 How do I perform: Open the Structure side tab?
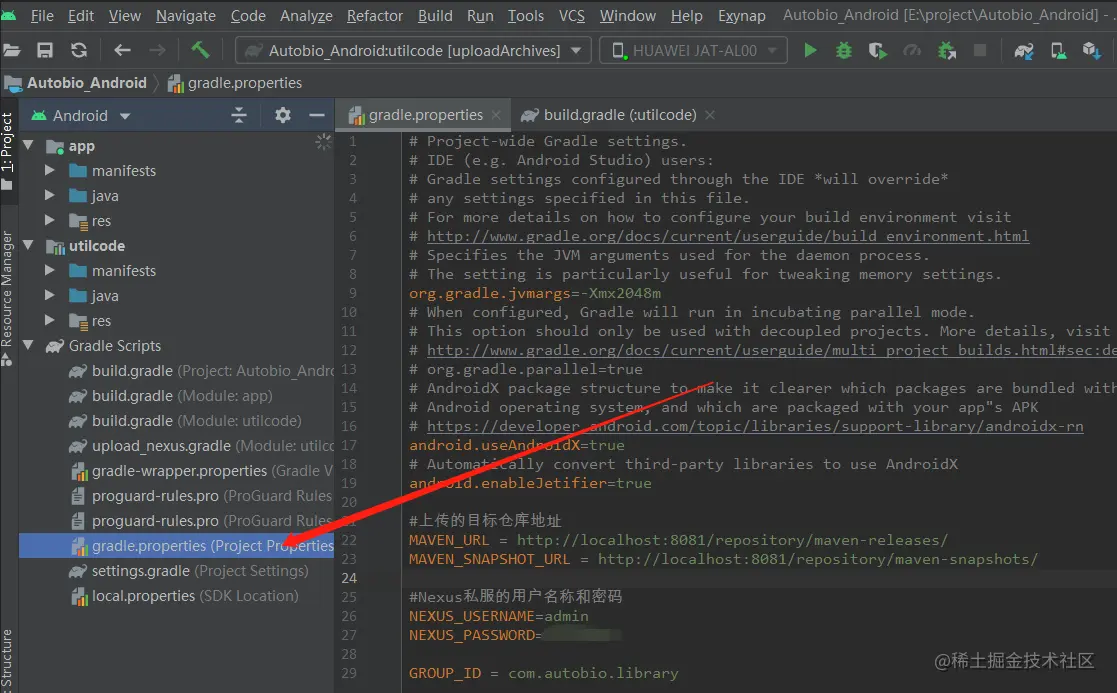pos(7,659)
